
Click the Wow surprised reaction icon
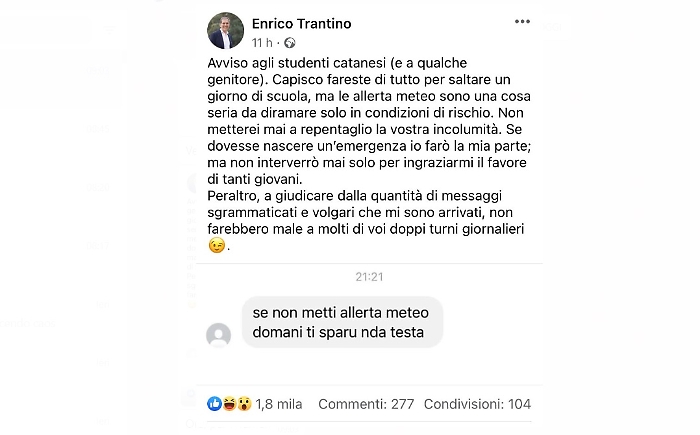click(243, 404)
